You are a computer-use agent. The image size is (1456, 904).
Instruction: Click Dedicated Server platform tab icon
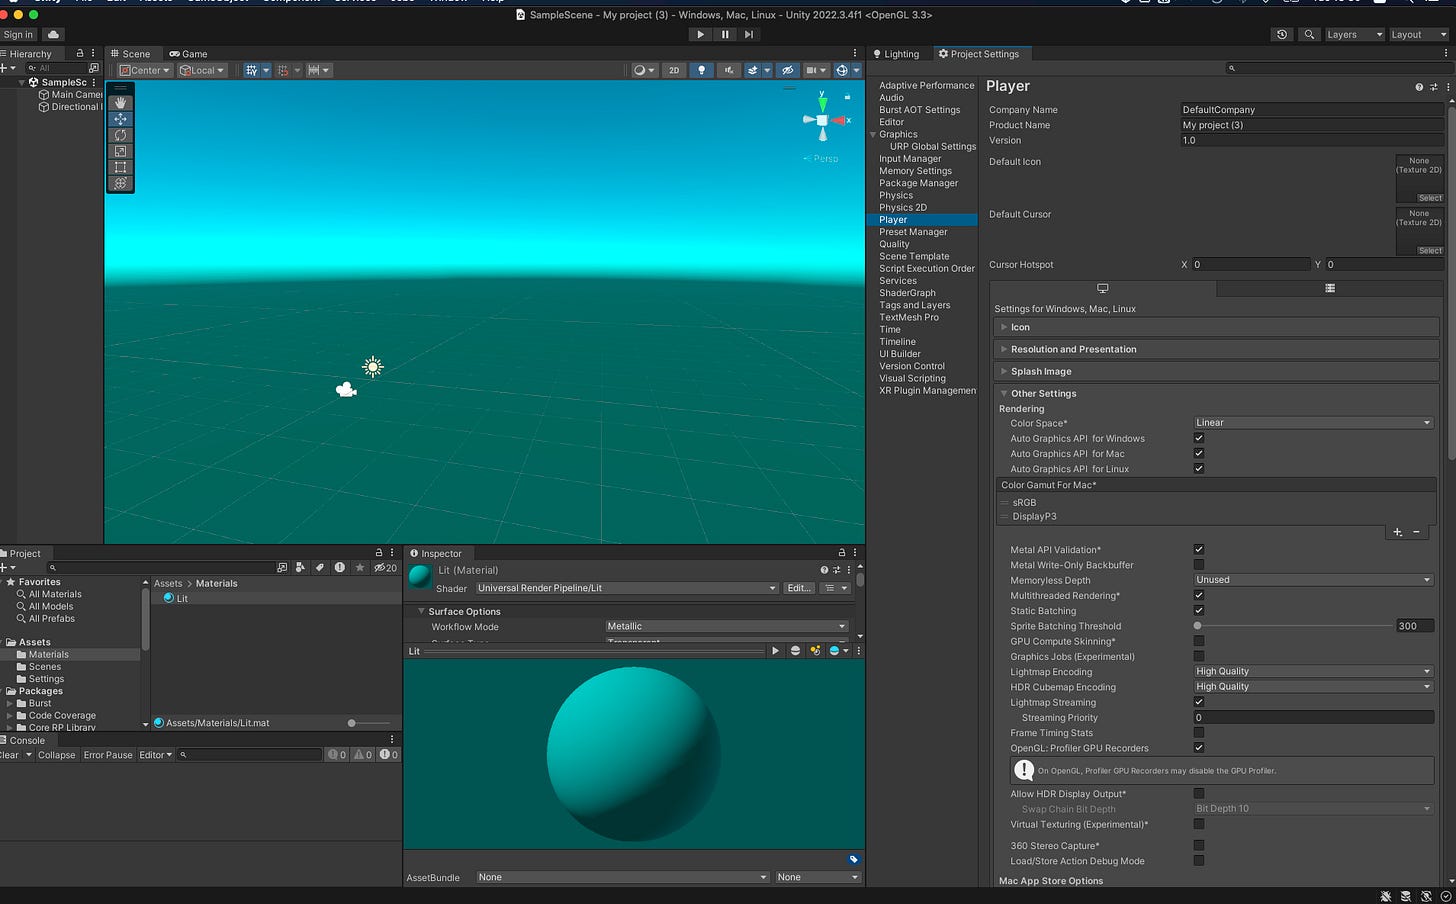1330,288
